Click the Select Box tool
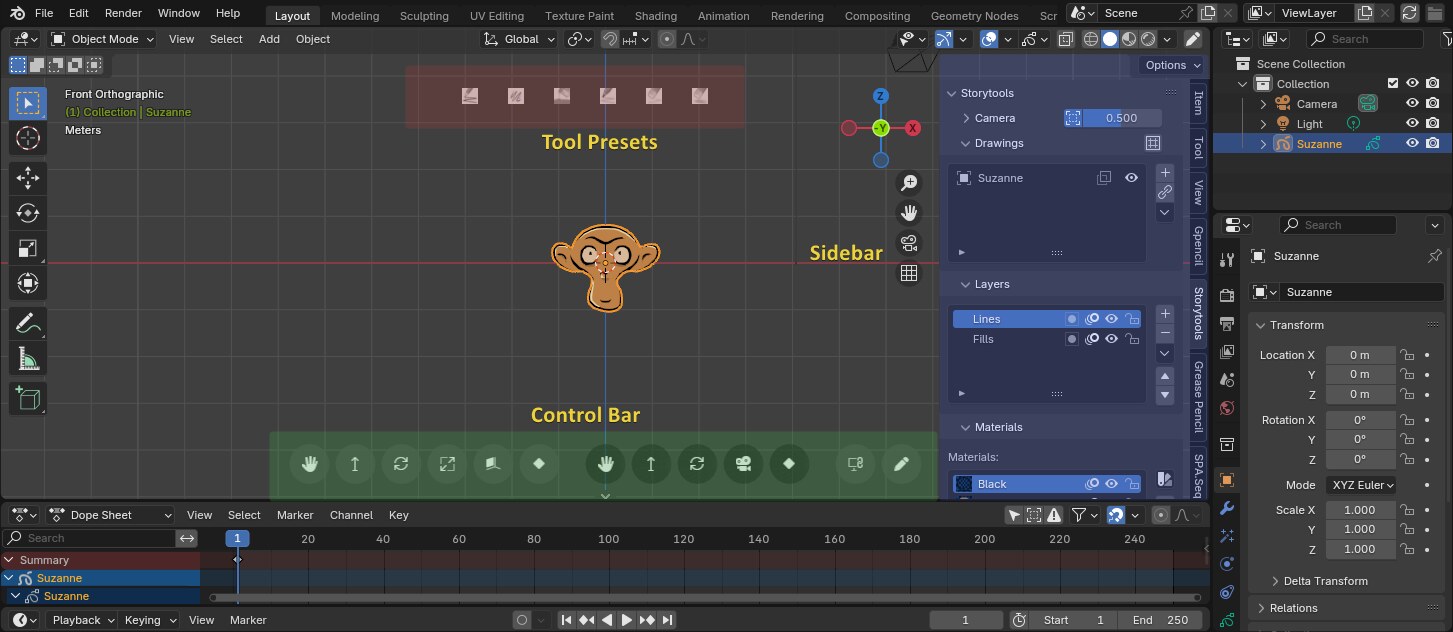Image resolution: width=1453 pixels, height=632 pixels. (28, 104)
